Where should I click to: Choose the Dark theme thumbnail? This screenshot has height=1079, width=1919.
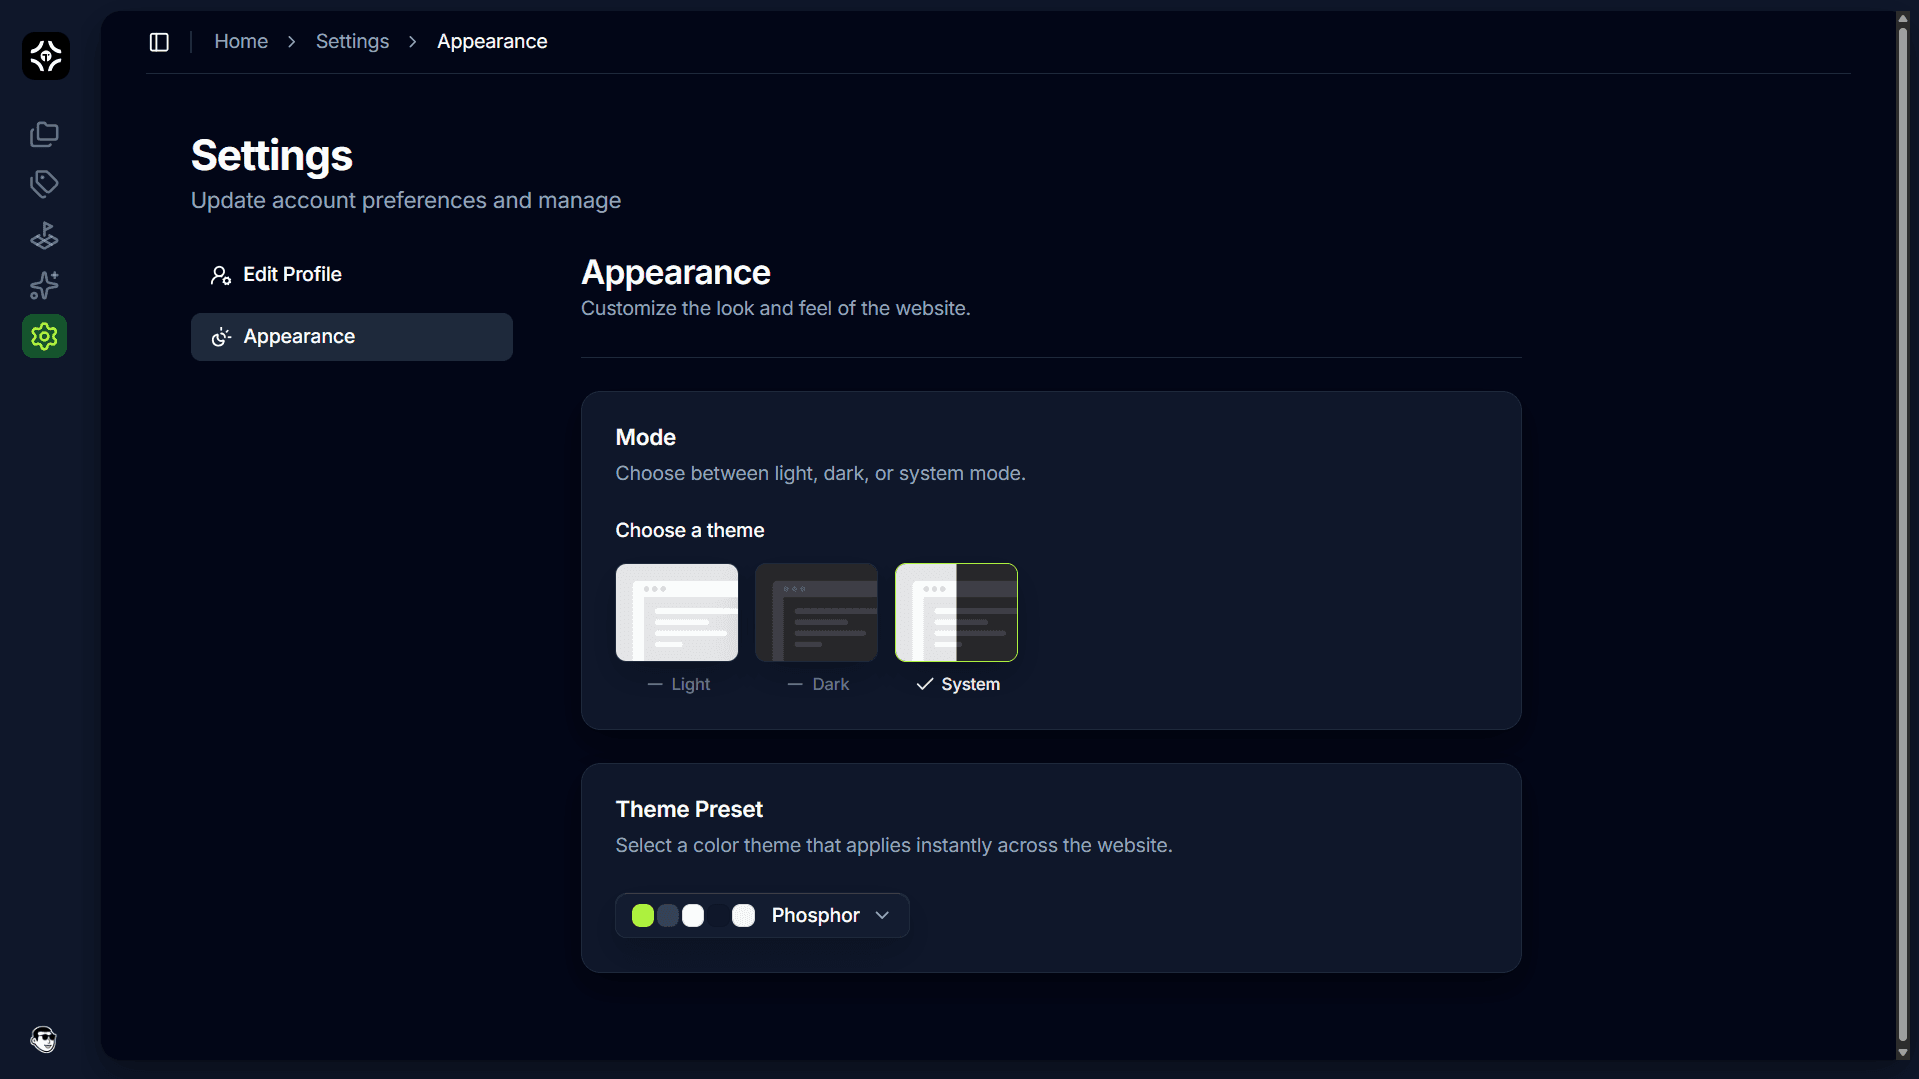pos(817,613)
